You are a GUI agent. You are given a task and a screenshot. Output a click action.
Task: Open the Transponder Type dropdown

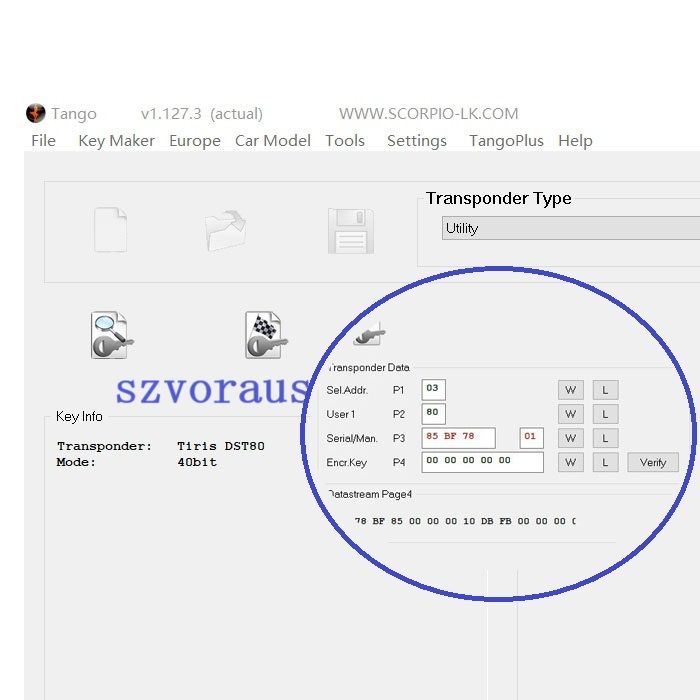570,228
